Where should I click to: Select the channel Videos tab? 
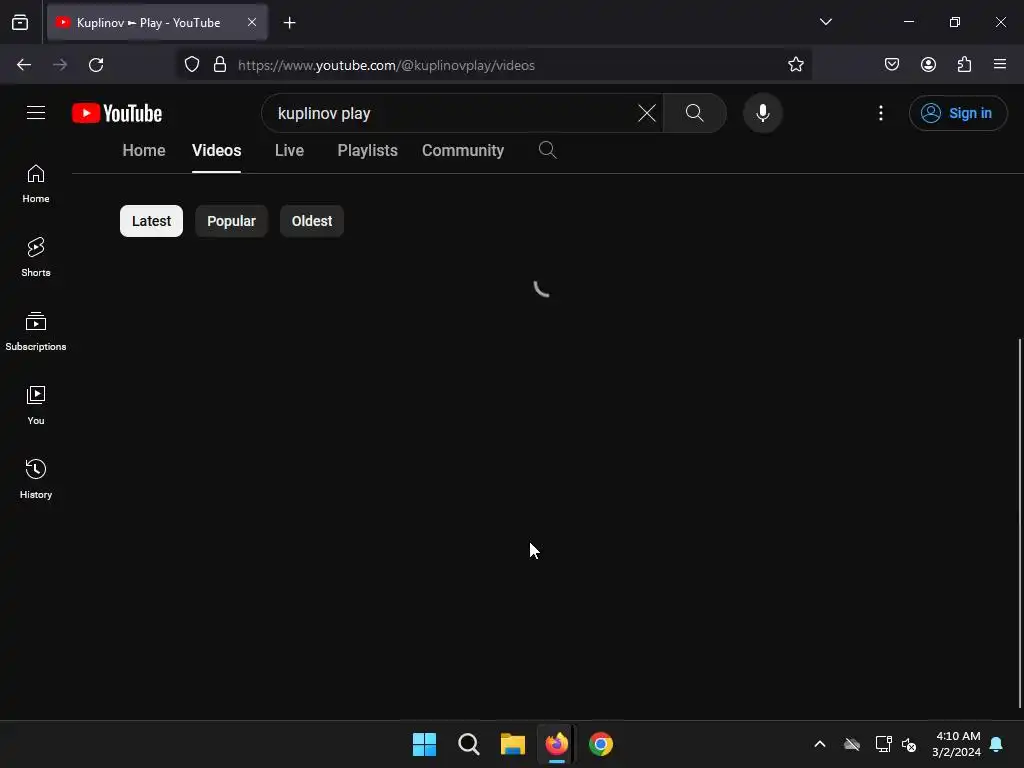(217, 151)
